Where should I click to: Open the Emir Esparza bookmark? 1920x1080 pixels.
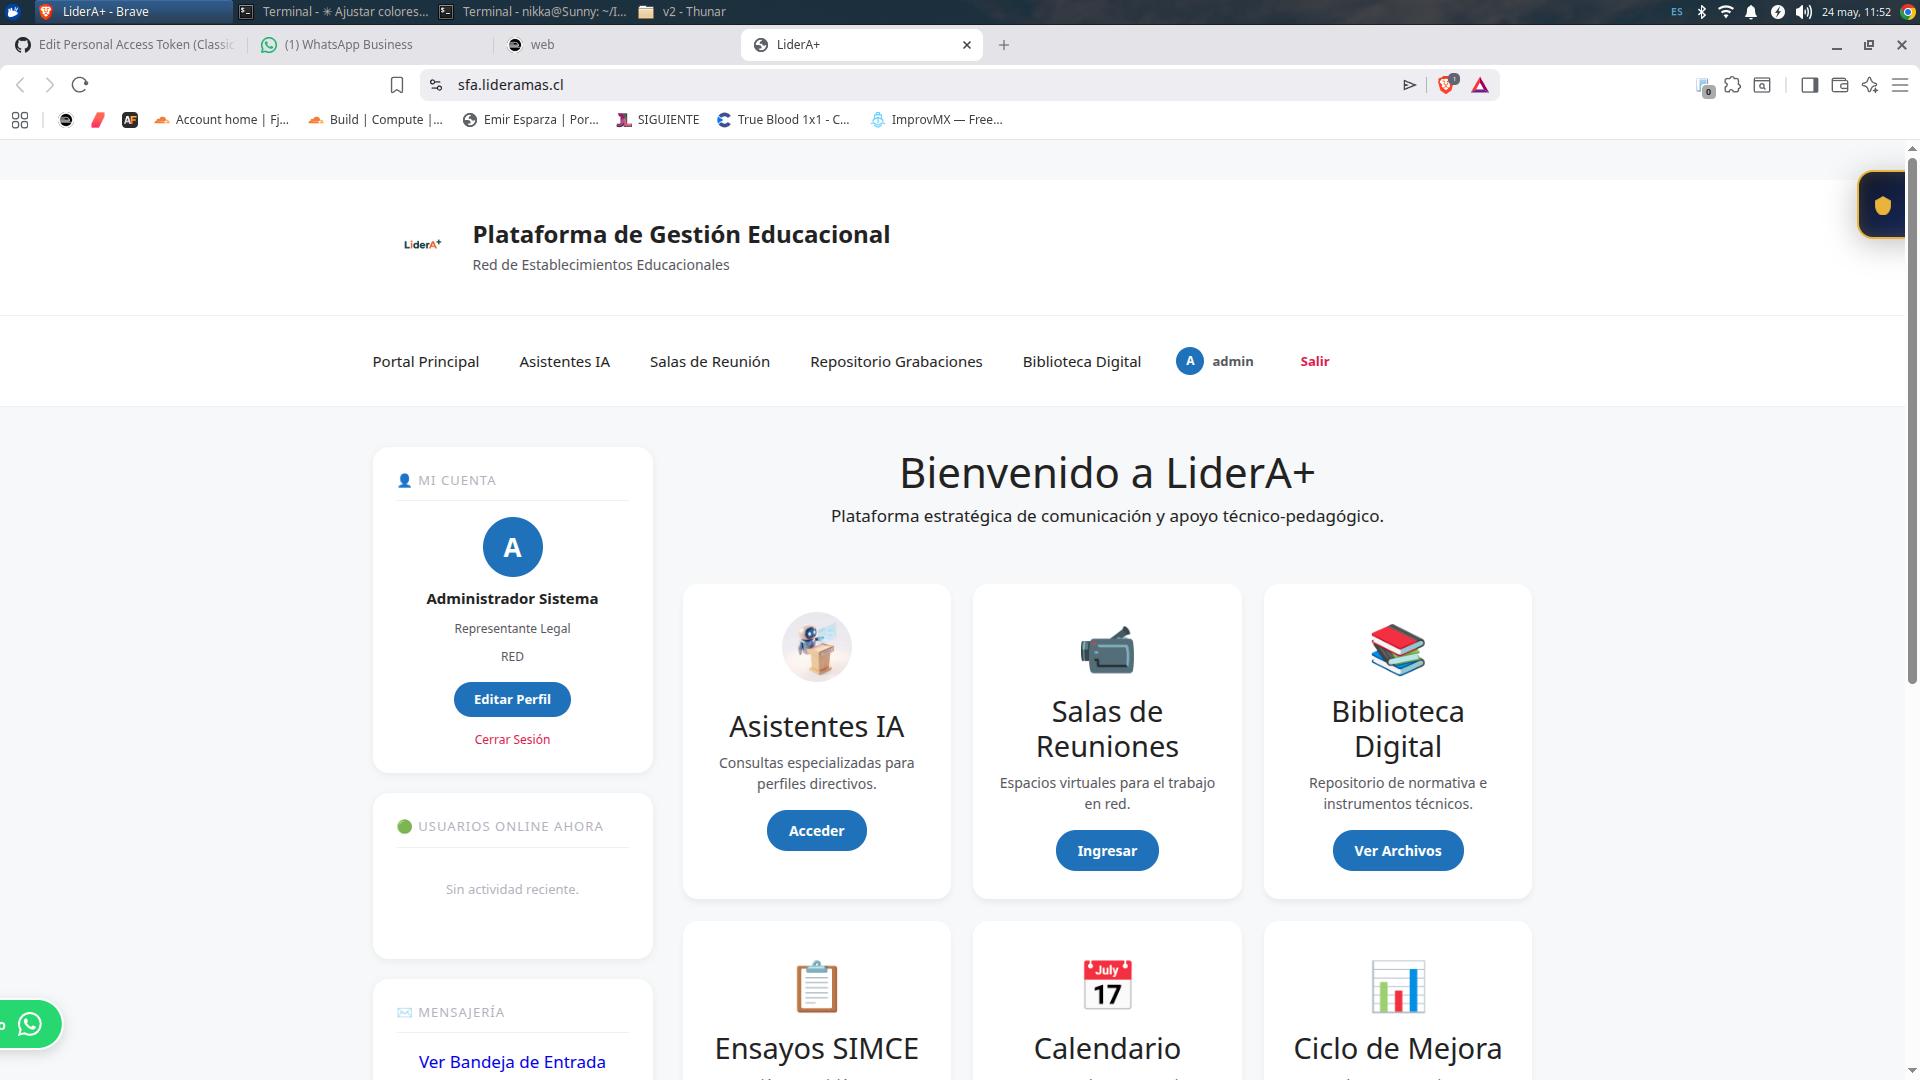530,120
